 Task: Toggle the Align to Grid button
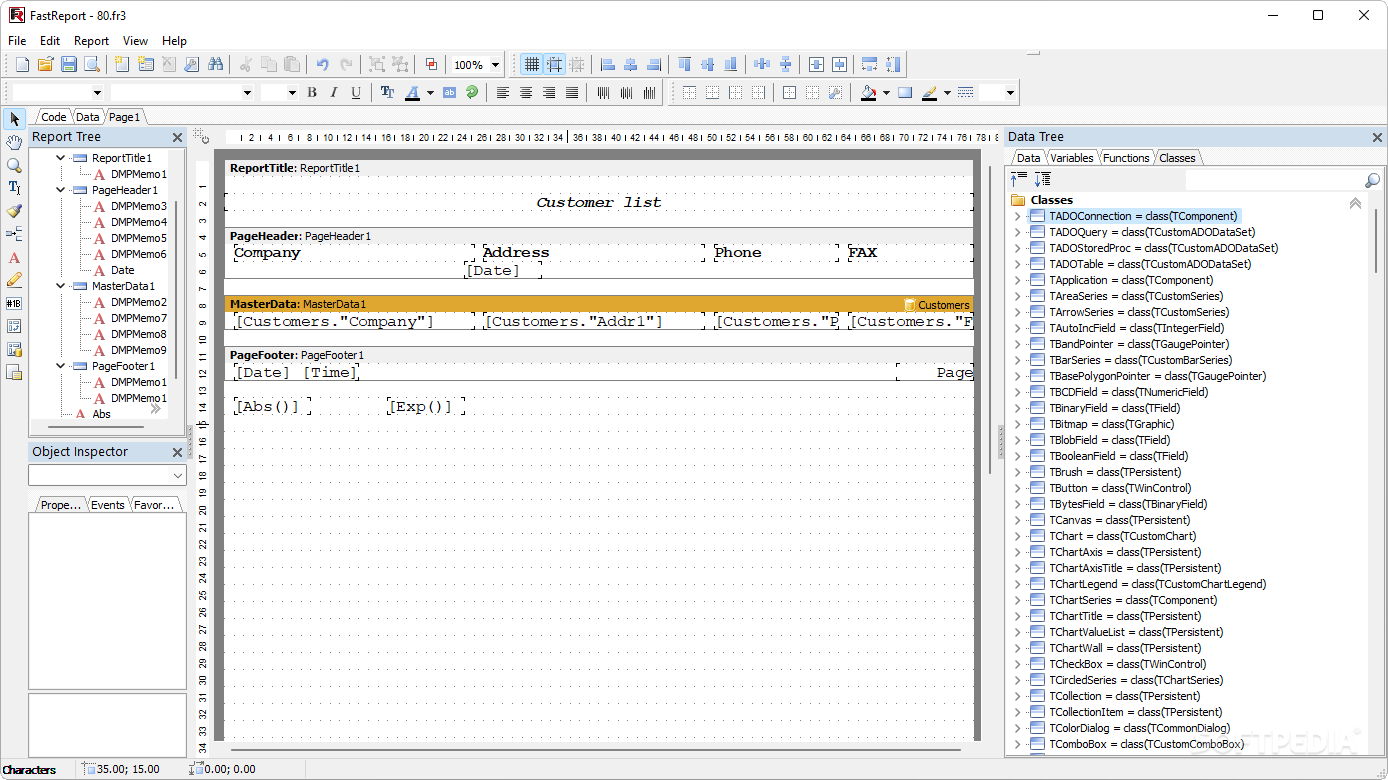click(x=554, y=64)
